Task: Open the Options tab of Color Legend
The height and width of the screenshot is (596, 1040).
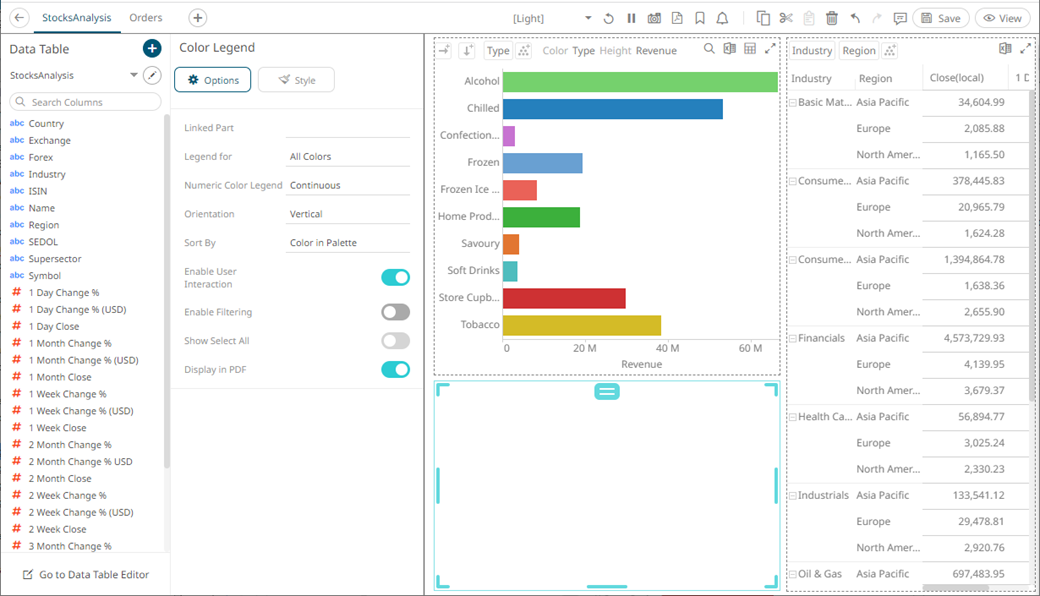Action: pos(212,80)
